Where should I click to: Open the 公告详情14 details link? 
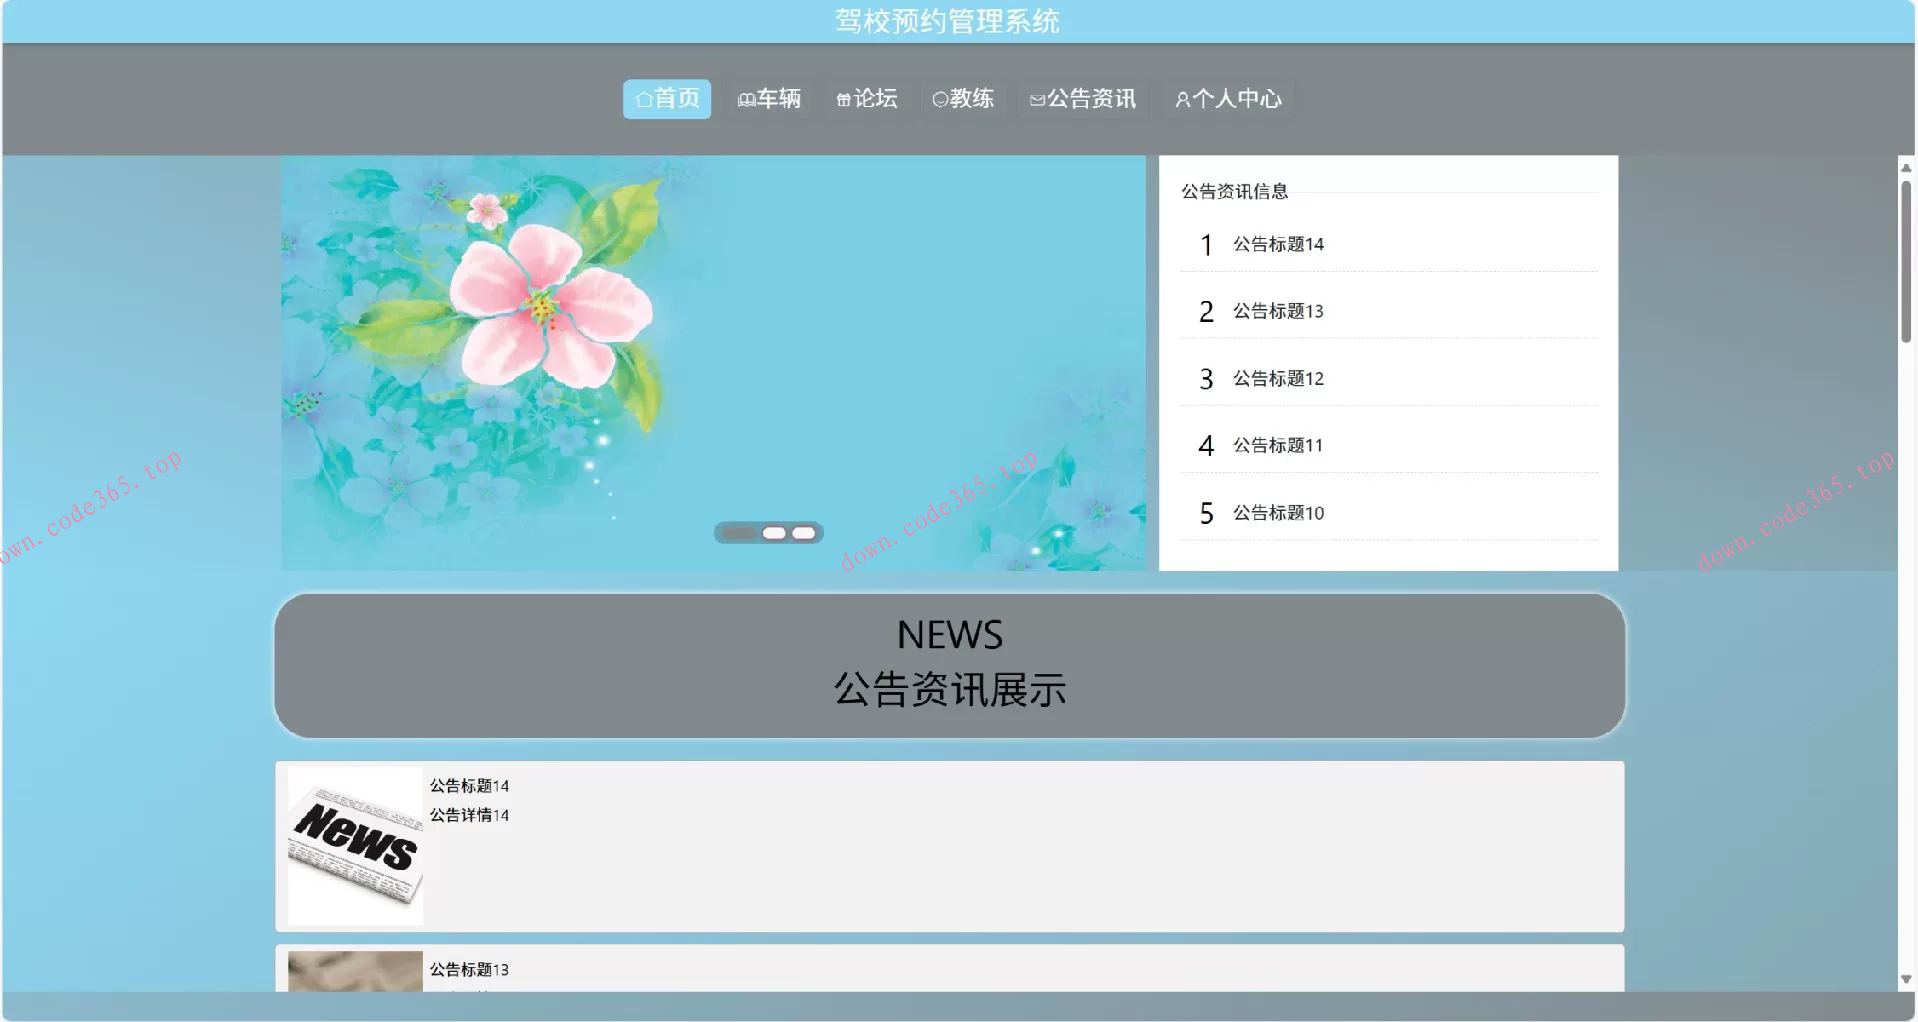(x=469, y=815)
